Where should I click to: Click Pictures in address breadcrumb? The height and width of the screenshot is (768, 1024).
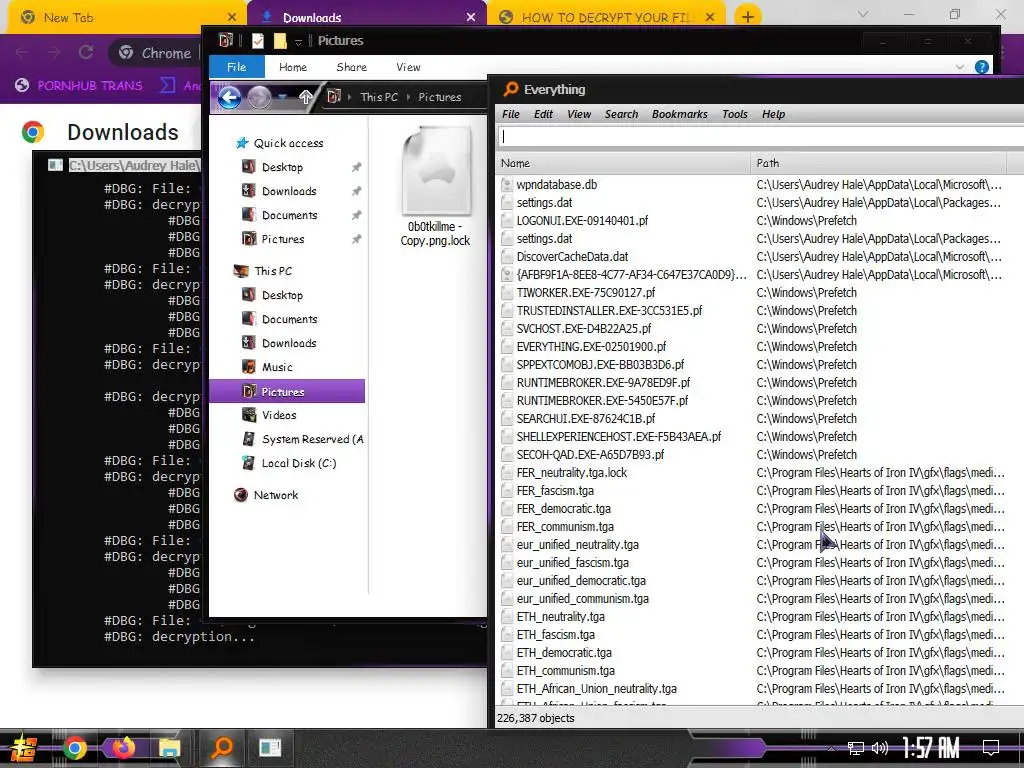click(x=440, y=97)
